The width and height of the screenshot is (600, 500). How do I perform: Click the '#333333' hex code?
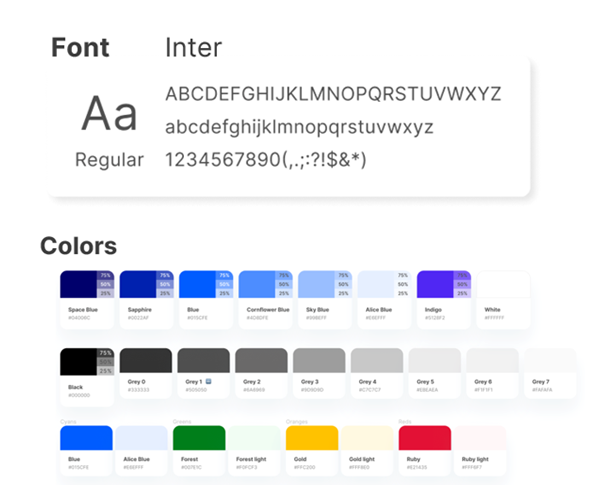tap(139, 390)
